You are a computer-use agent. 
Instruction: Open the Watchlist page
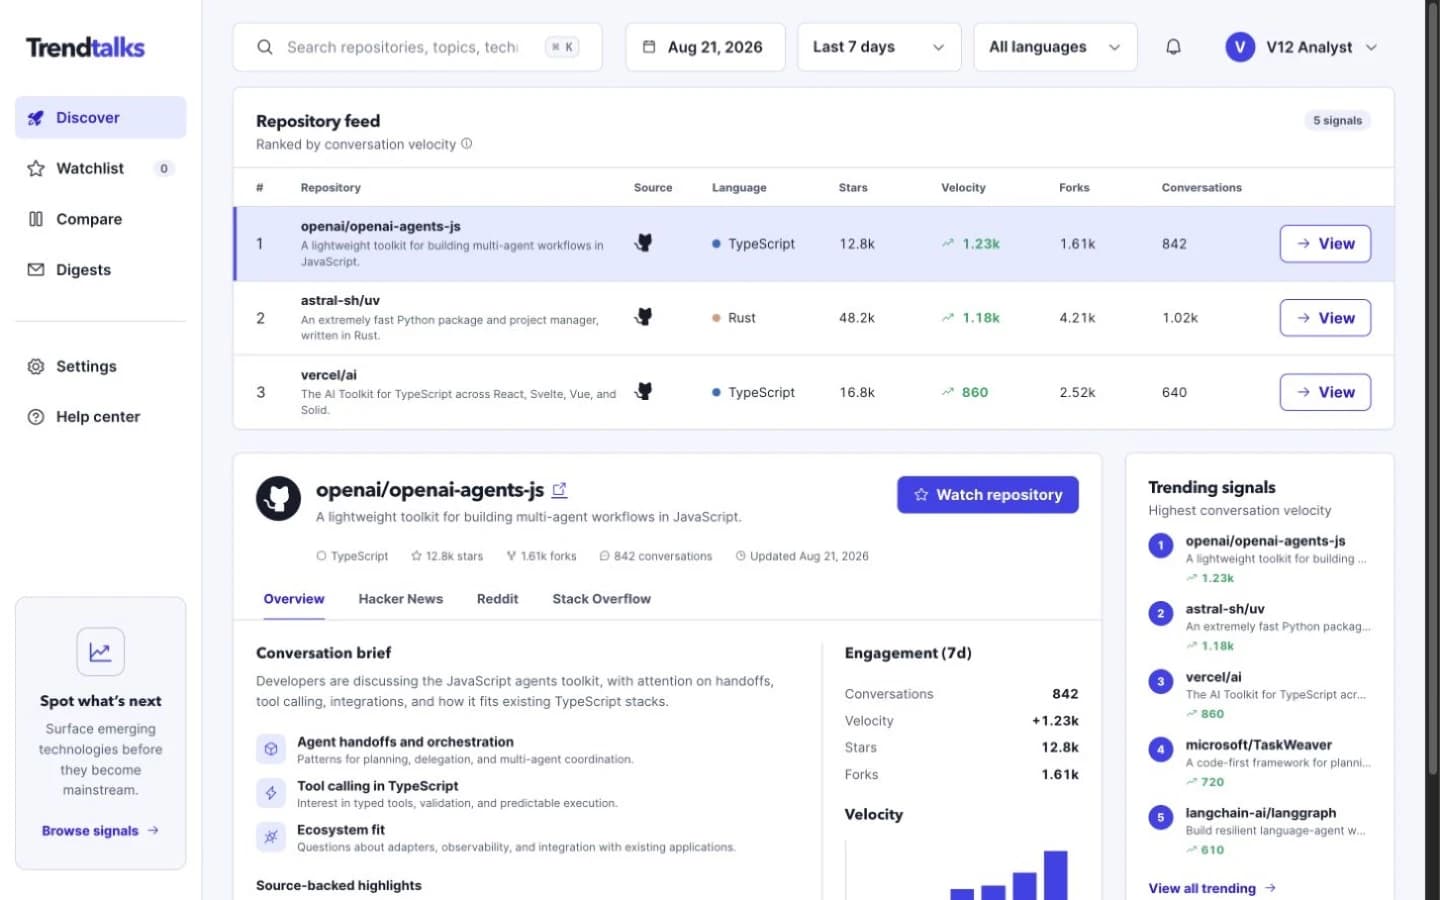coord(100,168)
